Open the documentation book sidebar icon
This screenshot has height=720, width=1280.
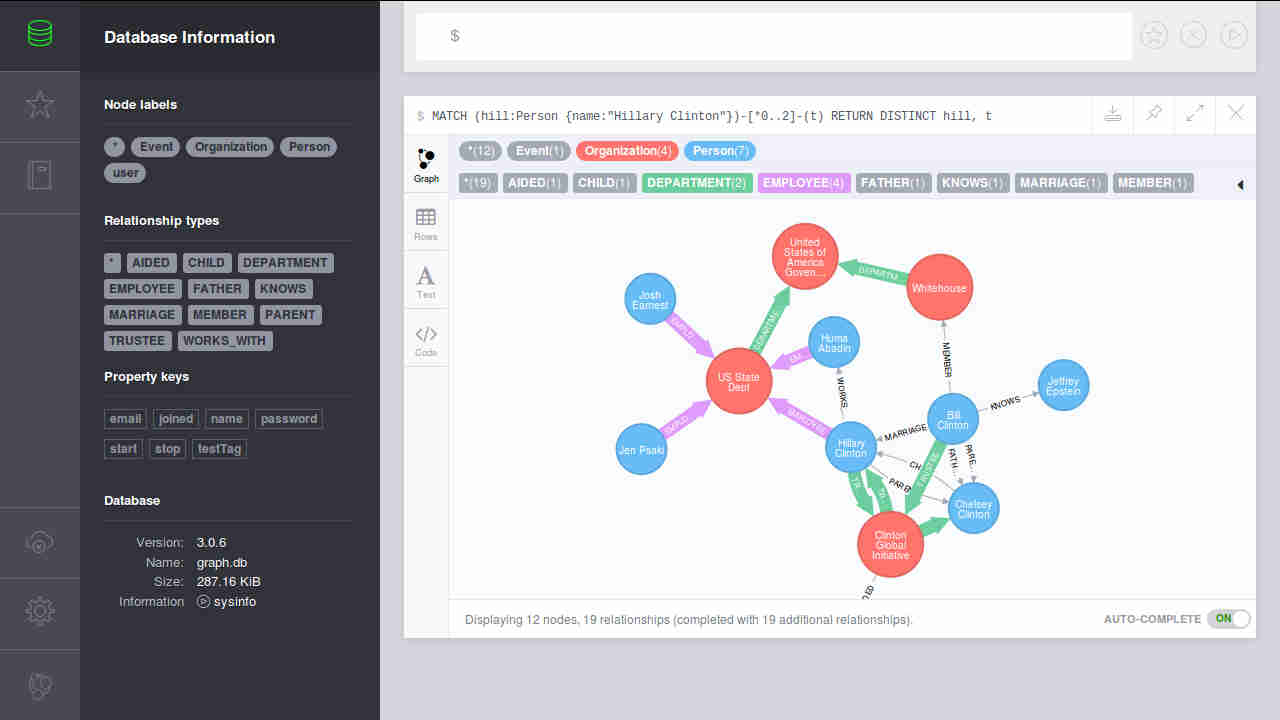[x=40, y=176]
